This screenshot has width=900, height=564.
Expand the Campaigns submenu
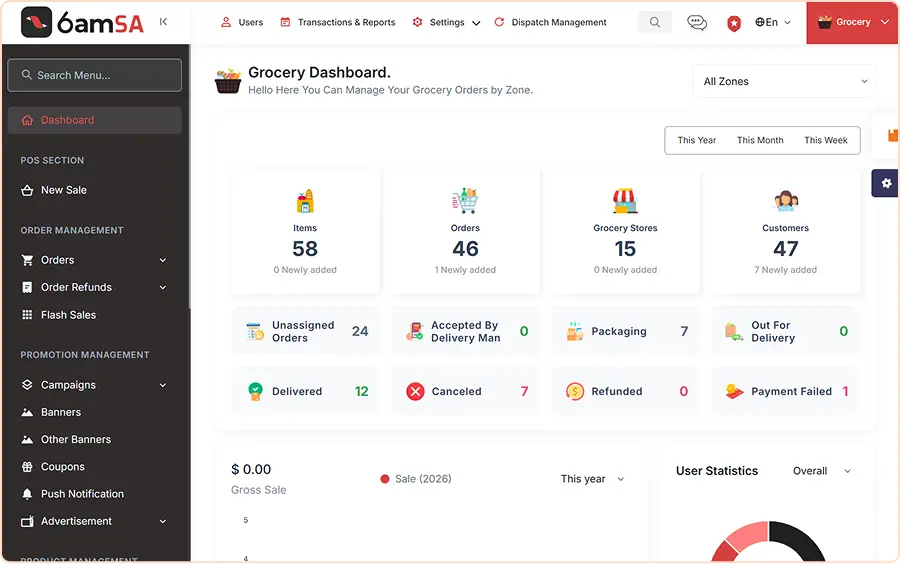(x=163, y=385)
